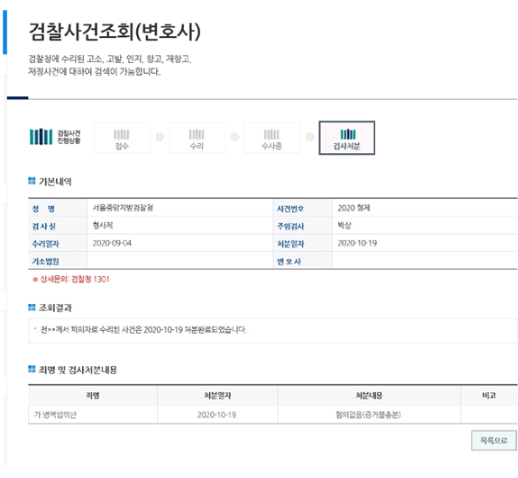Screen dimensions: 518x478
Task: Click the 목록으로 button
Action: (x=493, y=440)
